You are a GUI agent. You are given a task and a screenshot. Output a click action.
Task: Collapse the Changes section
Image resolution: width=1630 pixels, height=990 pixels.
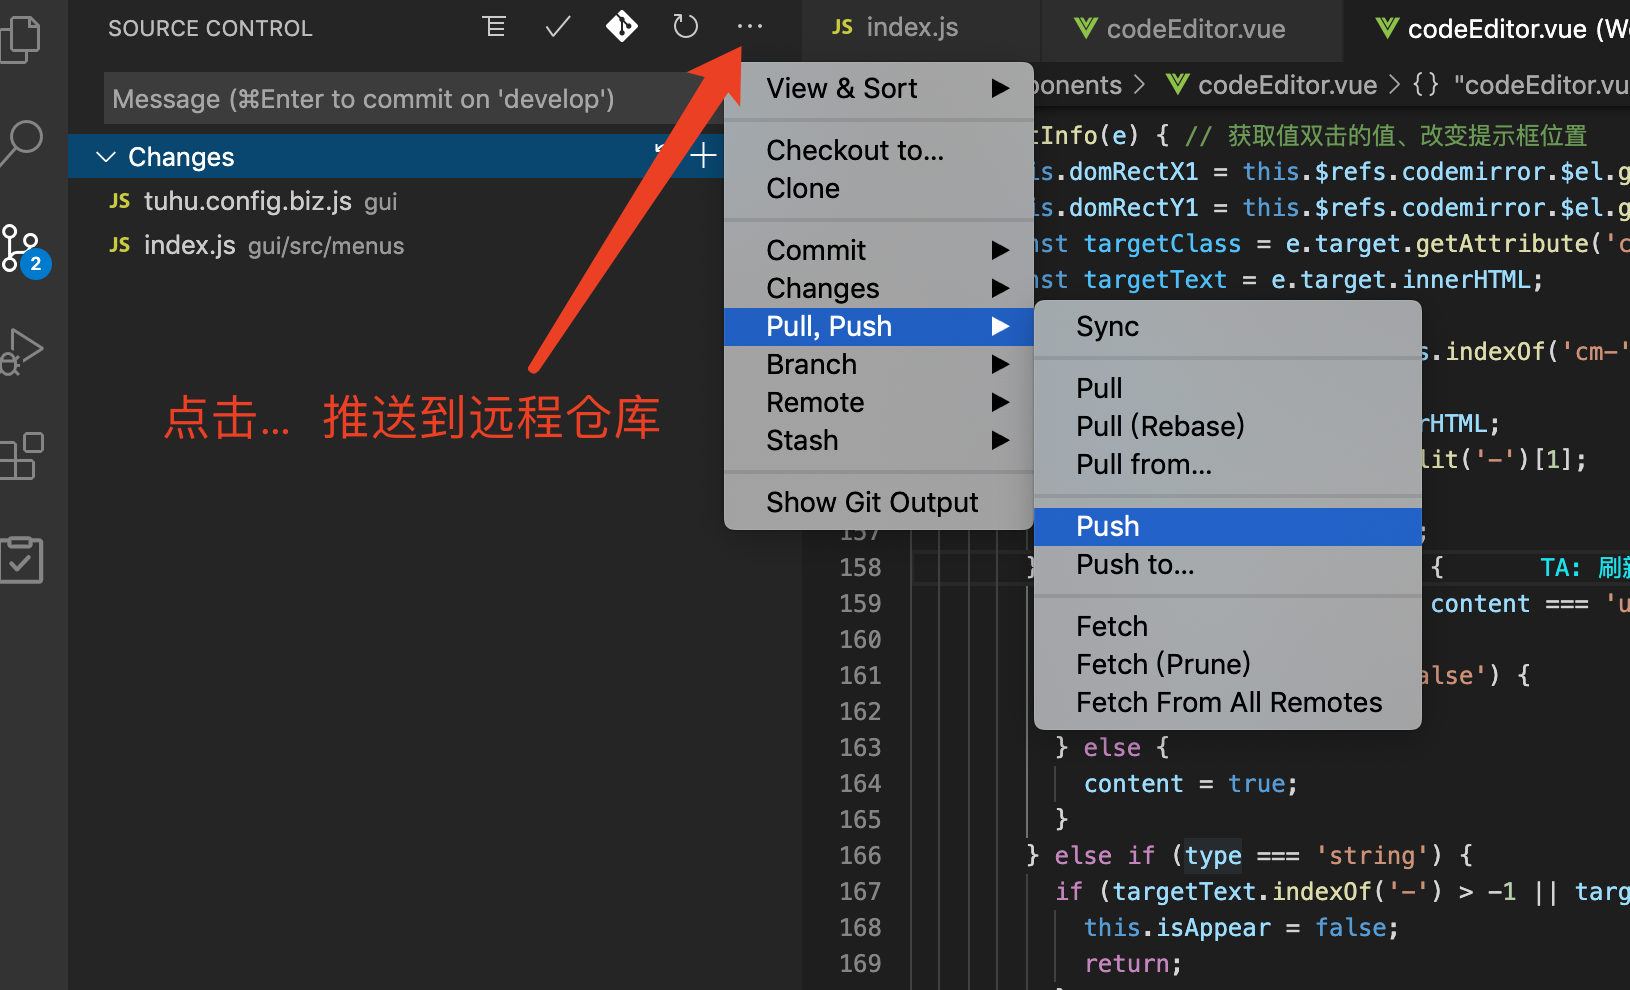pos(107,156)
